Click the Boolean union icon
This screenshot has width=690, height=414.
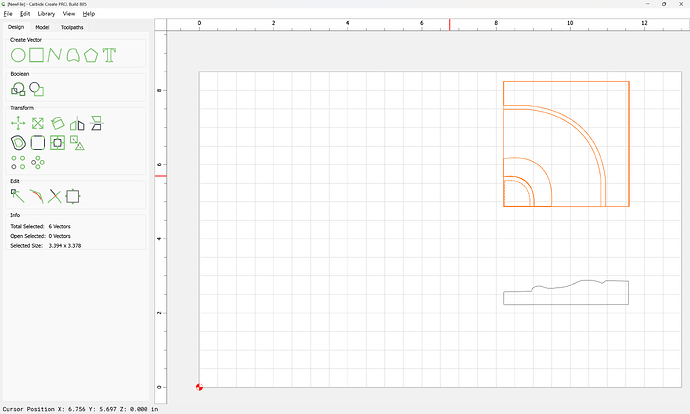[x=18, y=89]
